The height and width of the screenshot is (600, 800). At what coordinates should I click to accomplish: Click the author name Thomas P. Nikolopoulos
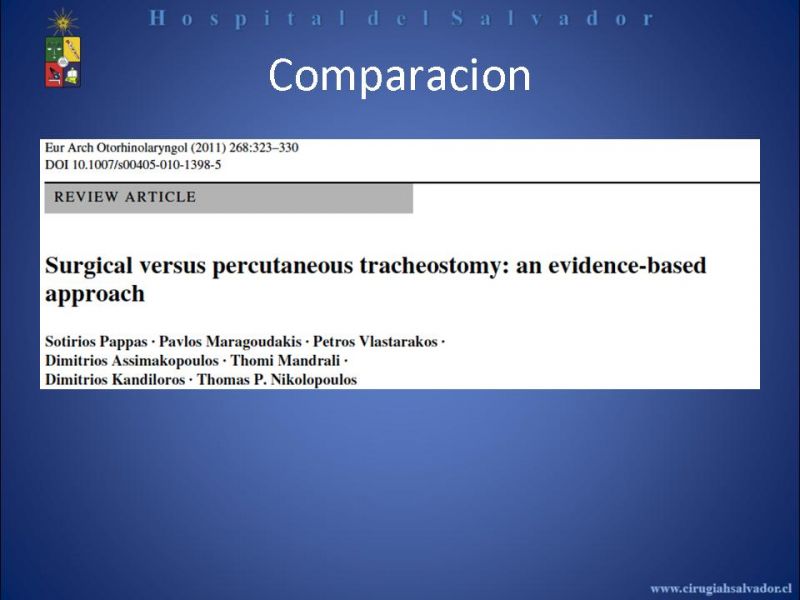277,380
